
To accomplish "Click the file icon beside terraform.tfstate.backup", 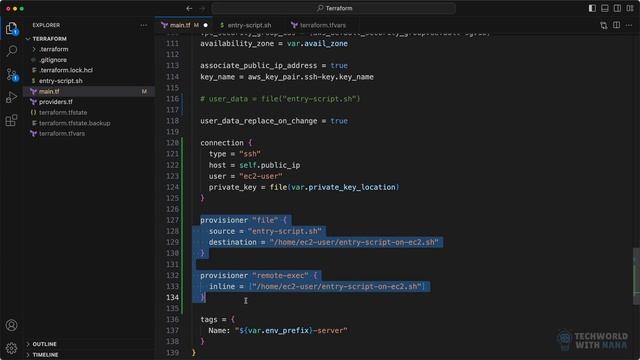I will click(34, 123).
